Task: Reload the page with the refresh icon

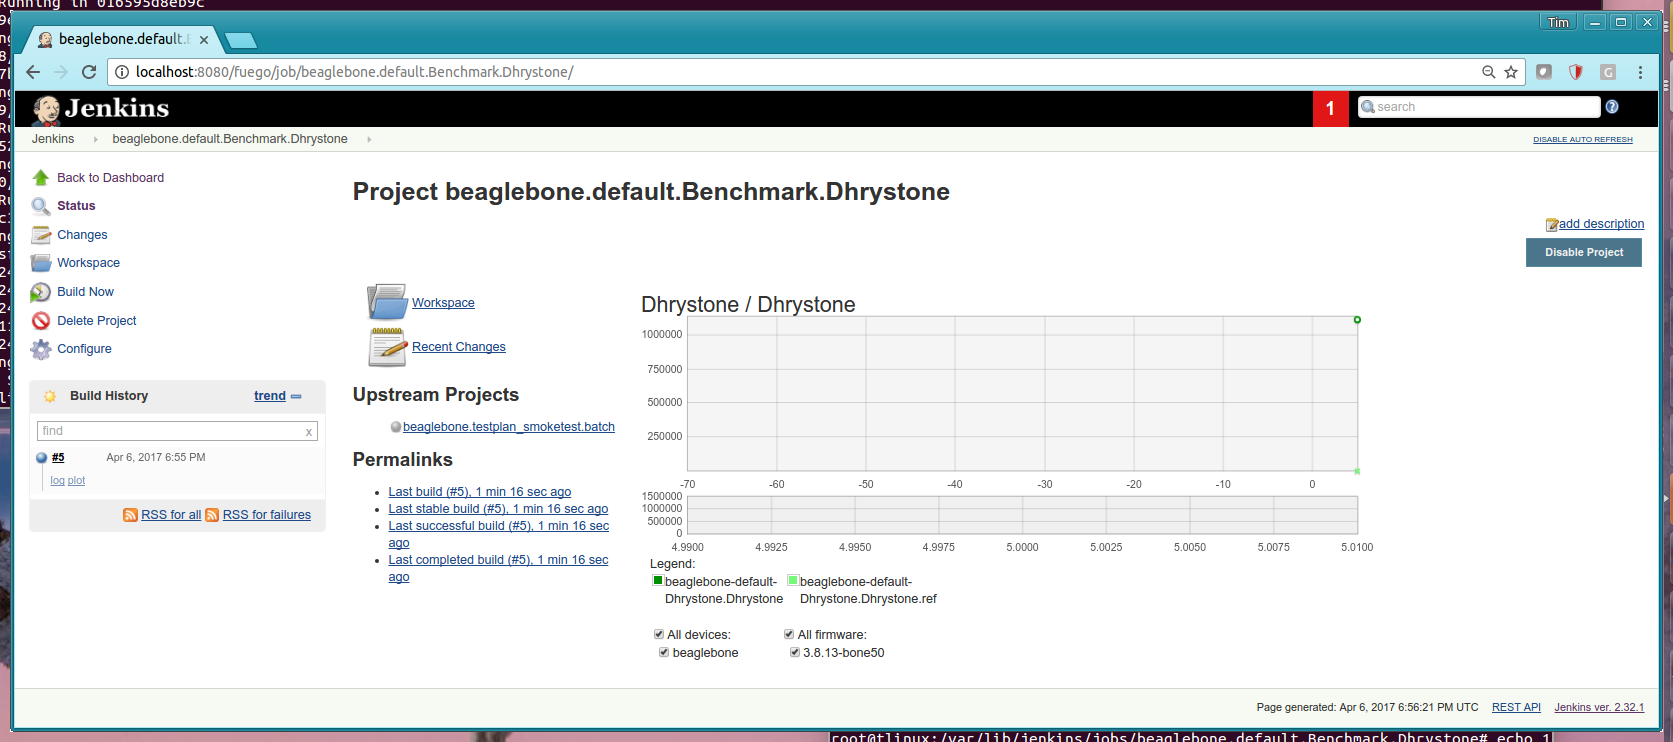Action: (x=89, y=72)
